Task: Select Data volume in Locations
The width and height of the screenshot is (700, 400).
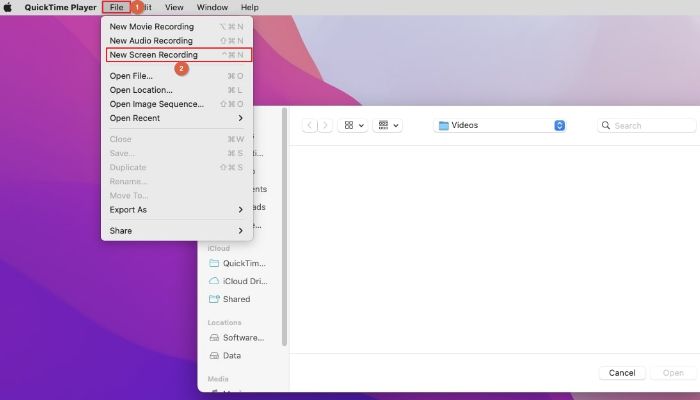Action: [225, 355]
